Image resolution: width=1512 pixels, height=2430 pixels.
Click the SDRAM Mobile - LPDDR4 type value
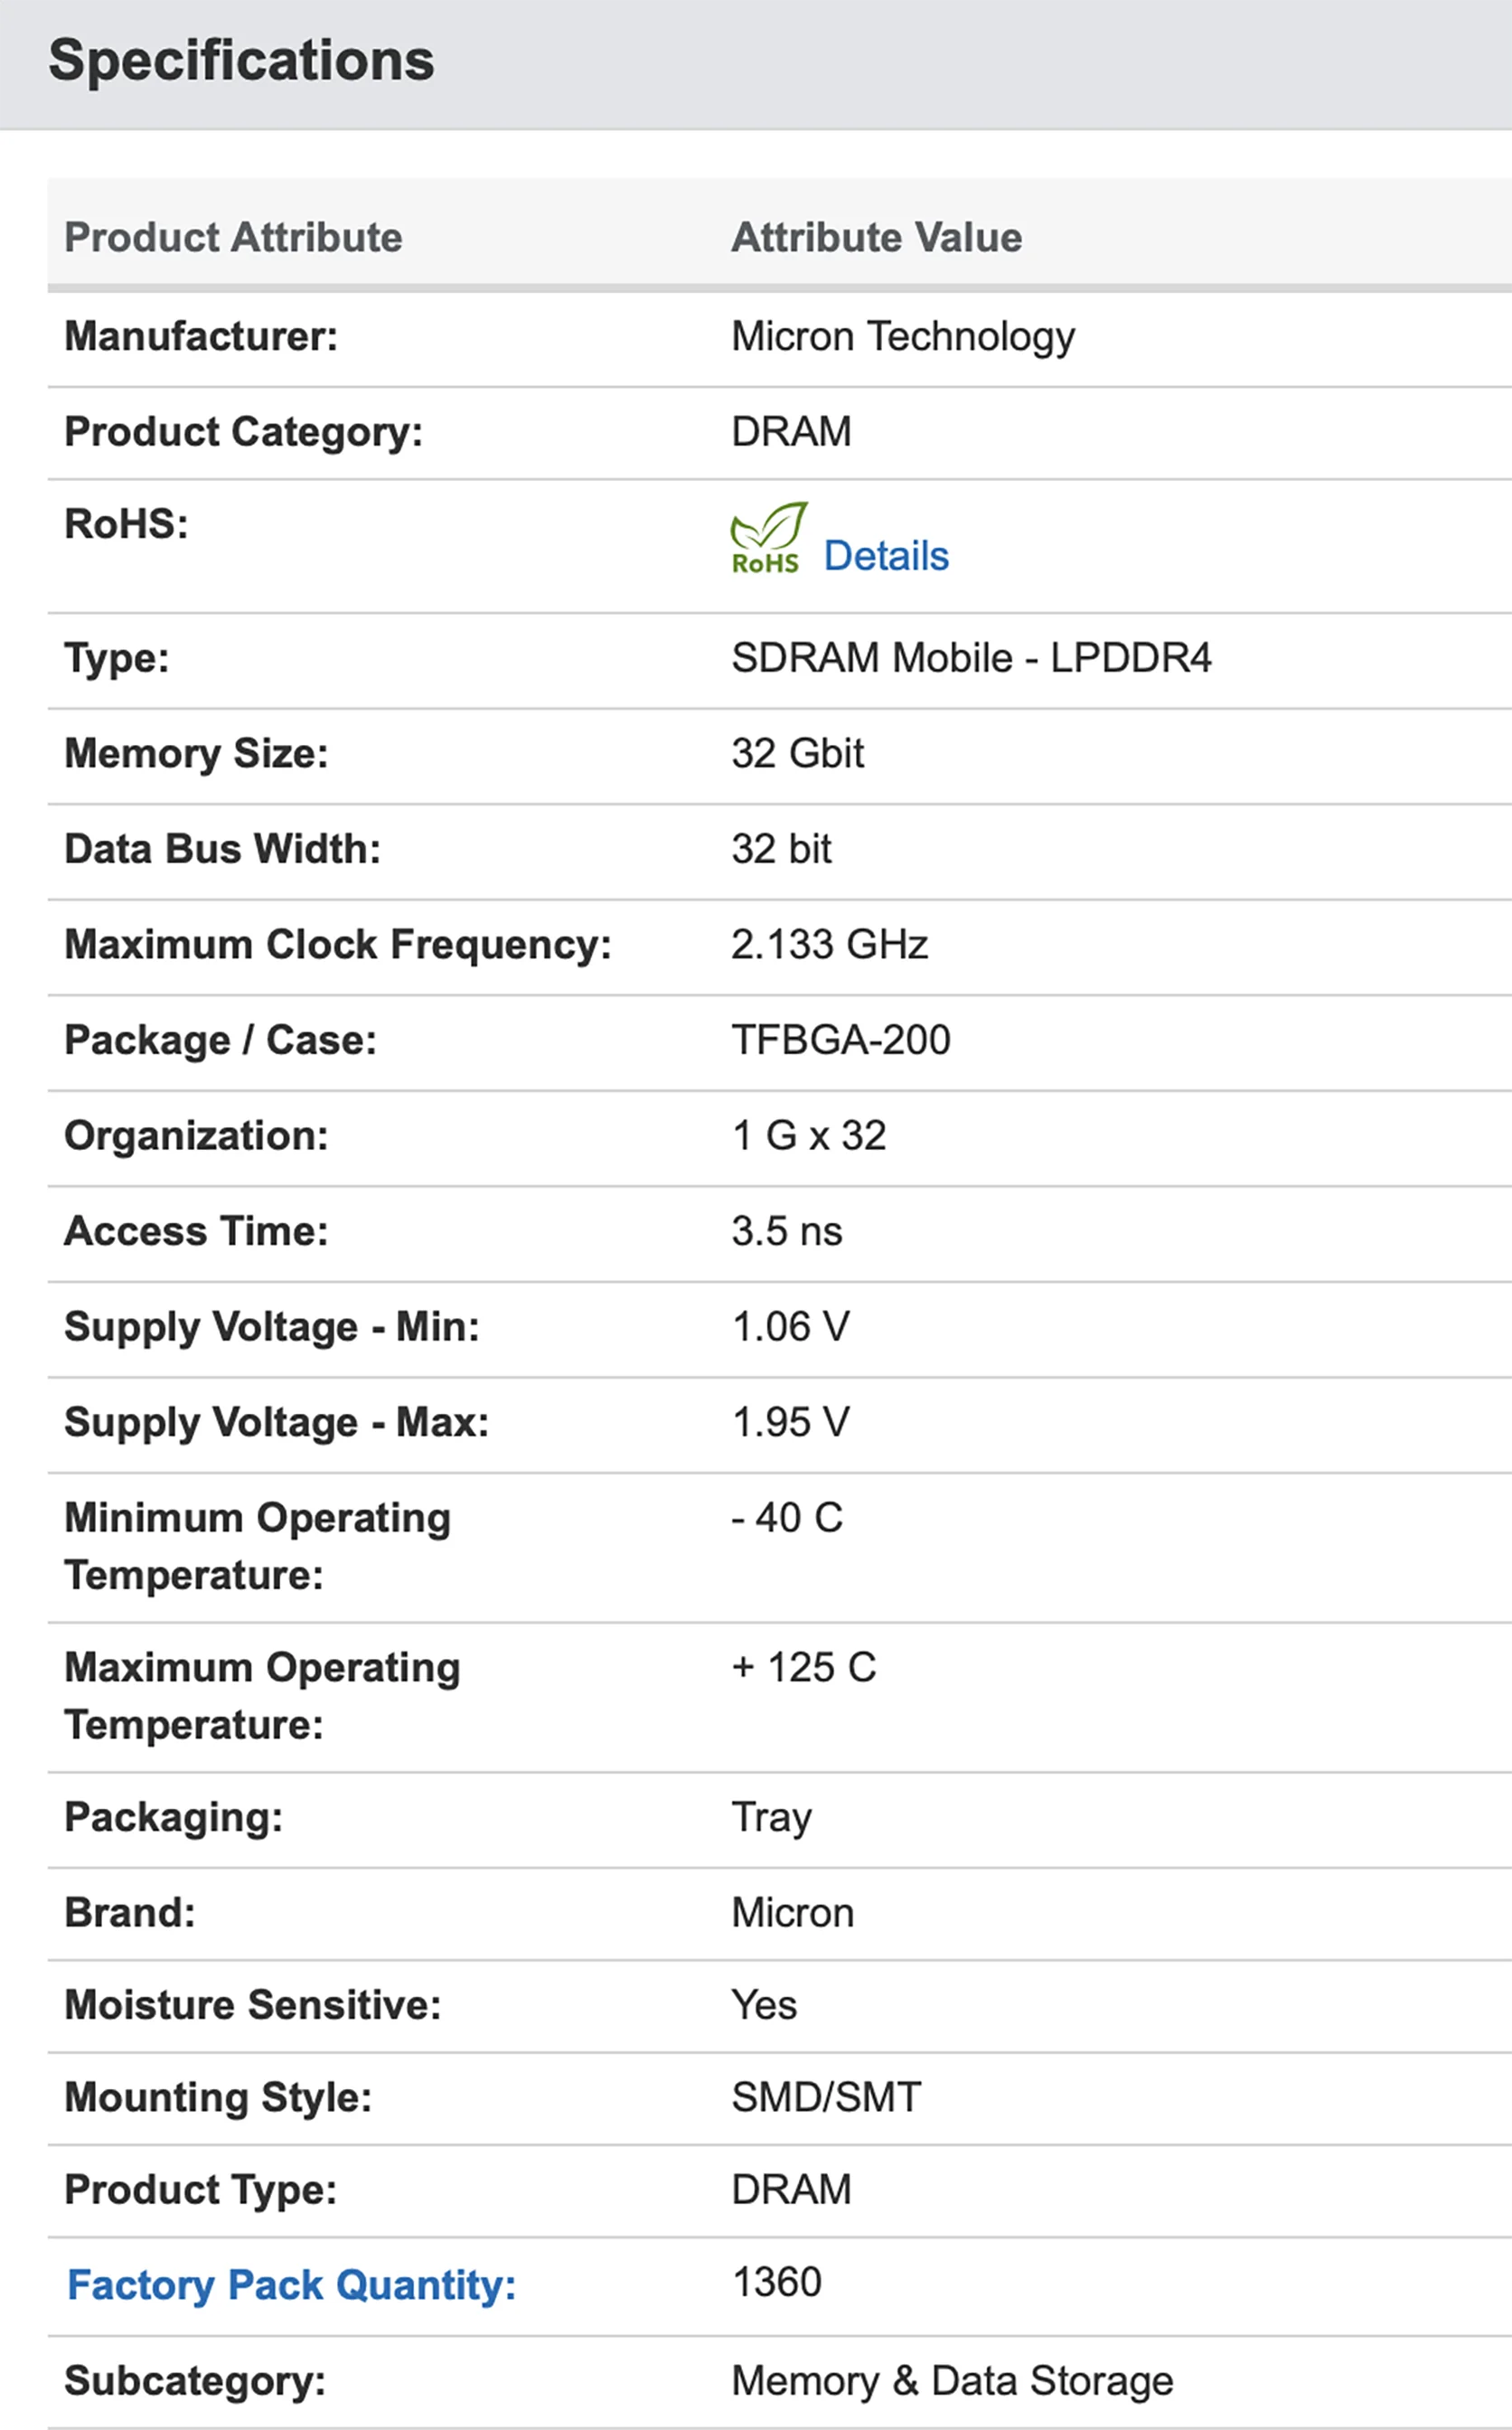[970, 658]
